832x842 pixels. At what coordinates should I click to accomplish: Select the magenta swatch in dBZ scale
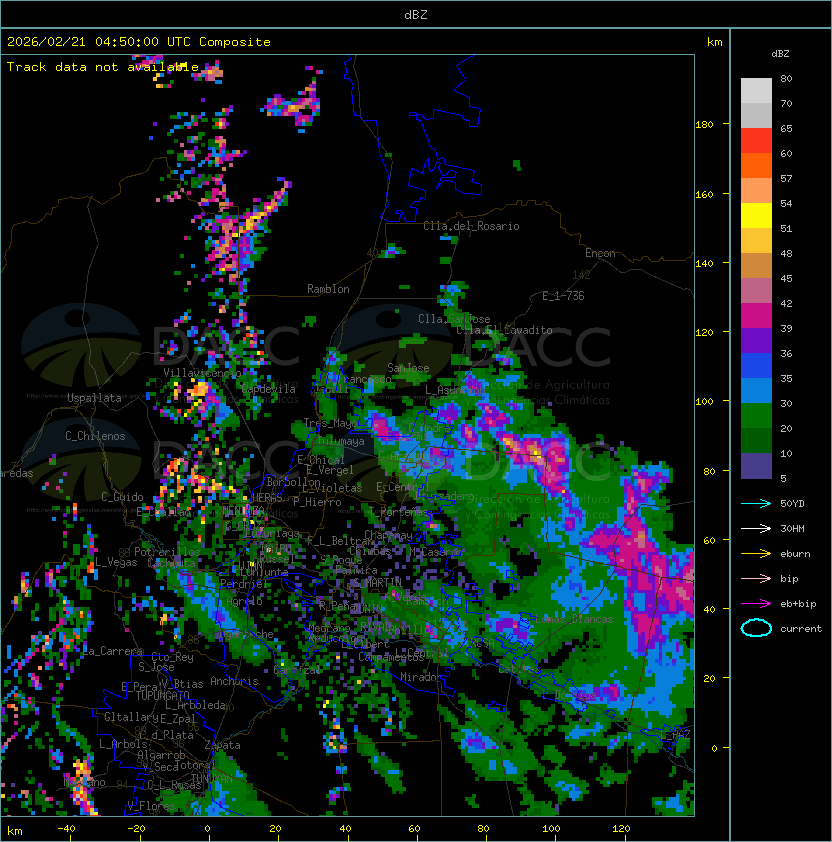pos(756,315)
